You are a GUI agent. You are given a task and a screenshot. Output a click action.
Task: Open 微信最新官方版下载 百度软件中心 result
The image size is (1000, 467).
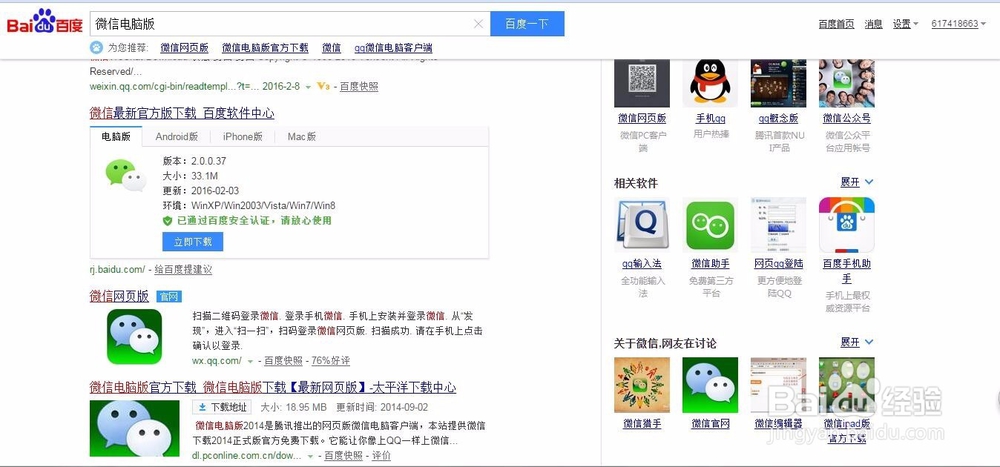[x=182, y=114]
